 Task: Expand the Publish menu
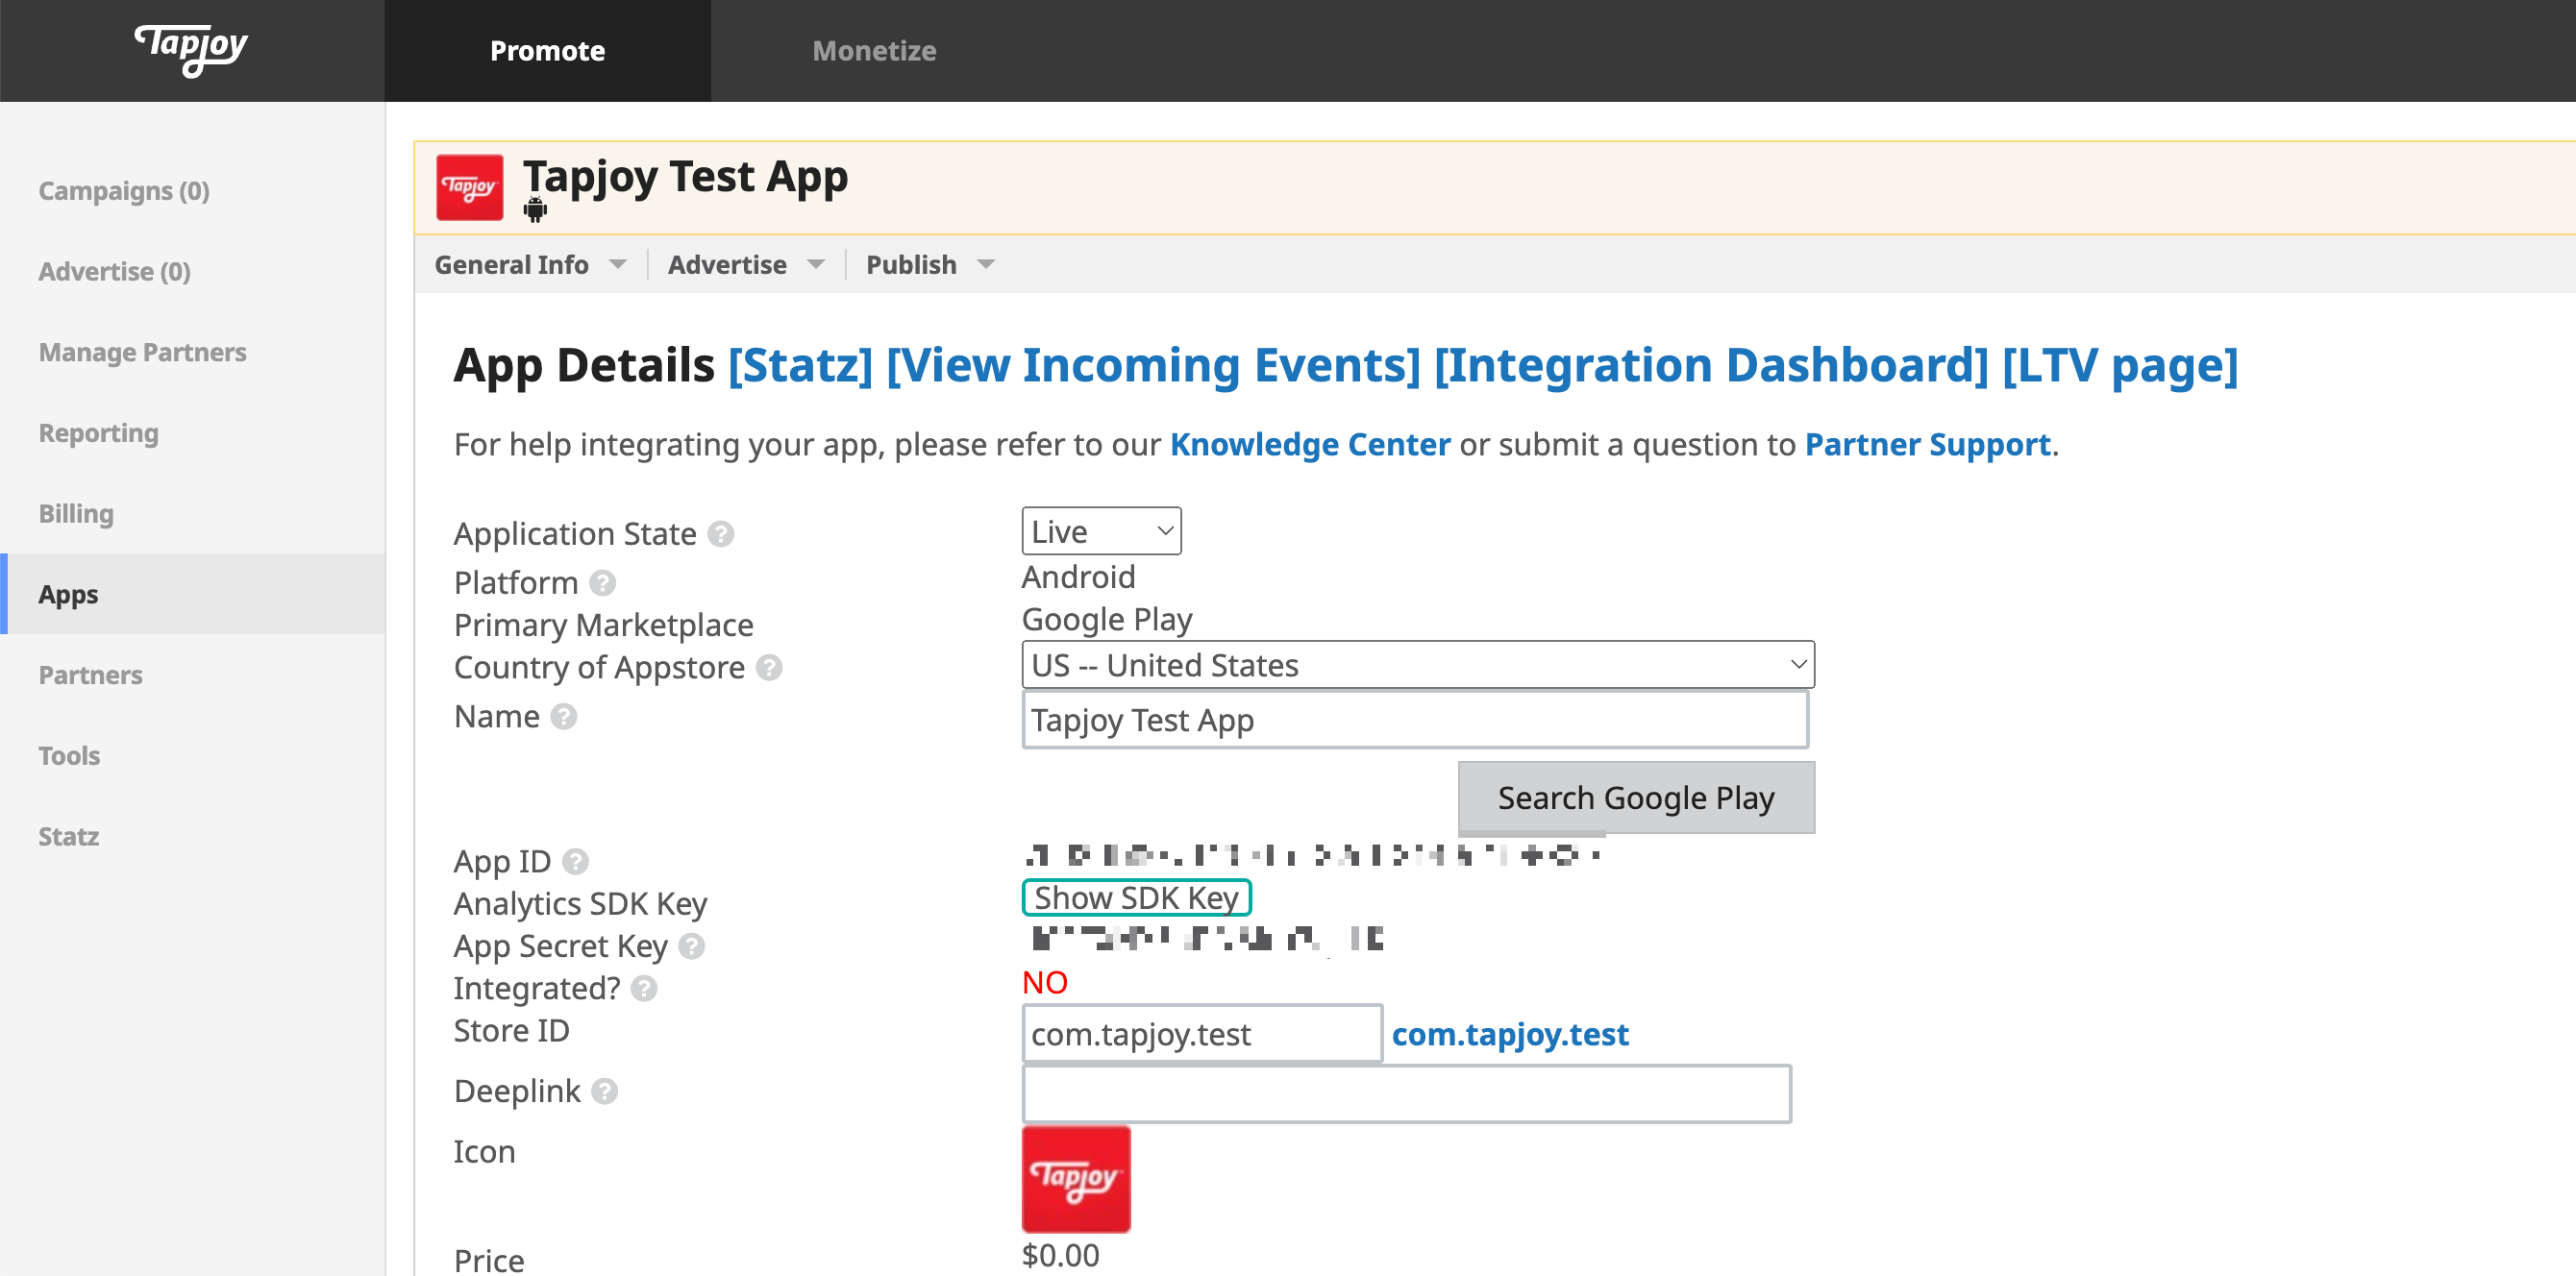click(x=930, y=265)
